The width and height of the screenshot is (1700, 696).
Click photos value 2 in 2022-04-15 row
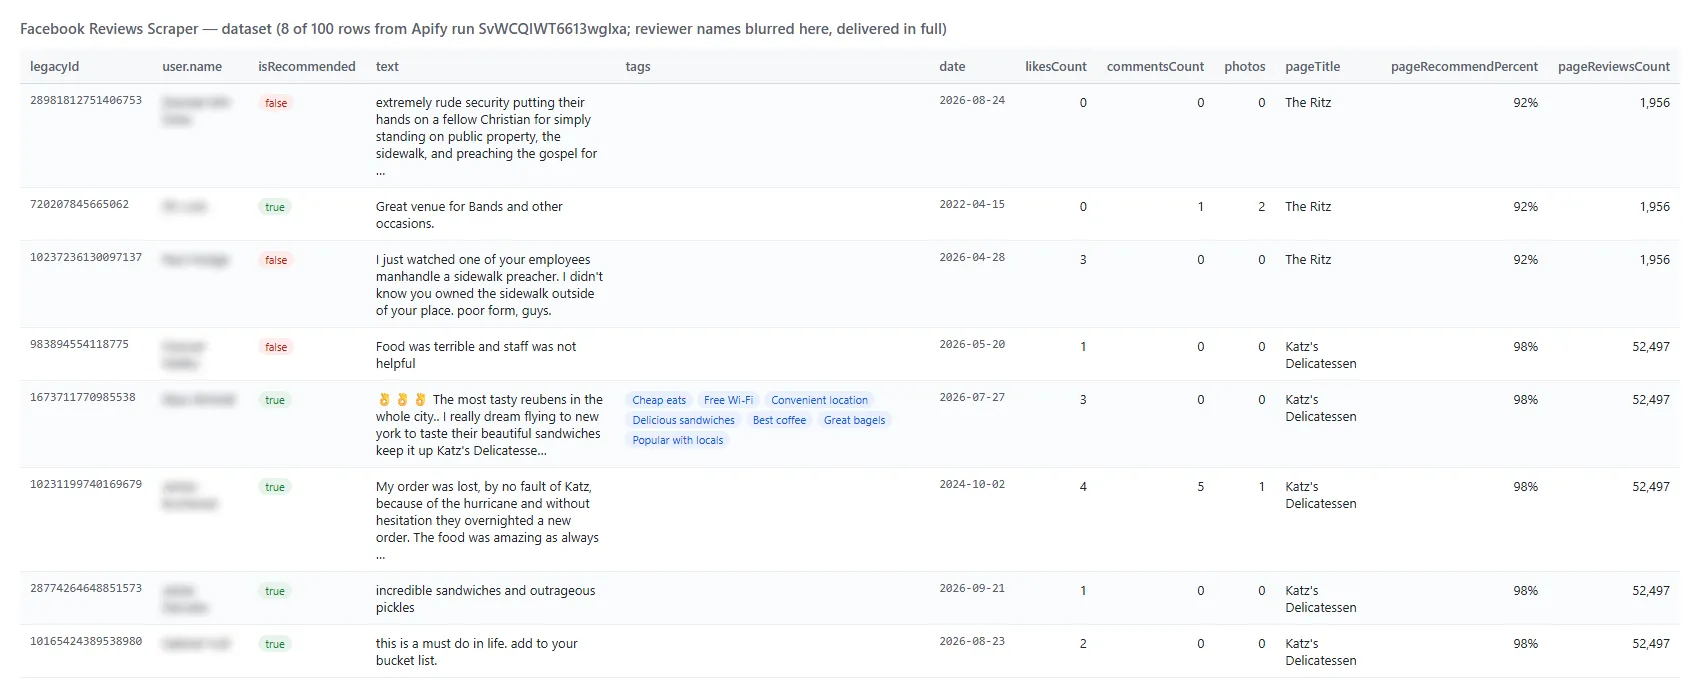[1261, 207]
